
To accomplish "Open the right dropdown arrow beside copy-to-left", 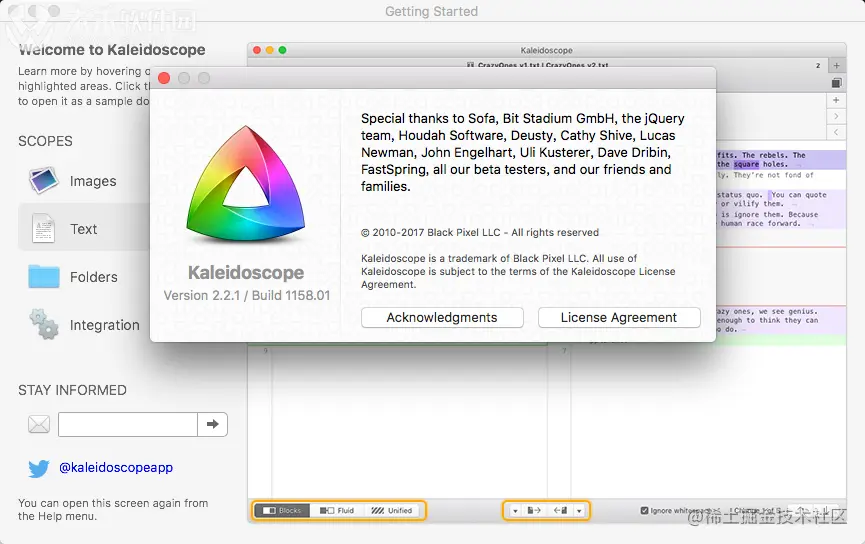I will pos(579,511).
